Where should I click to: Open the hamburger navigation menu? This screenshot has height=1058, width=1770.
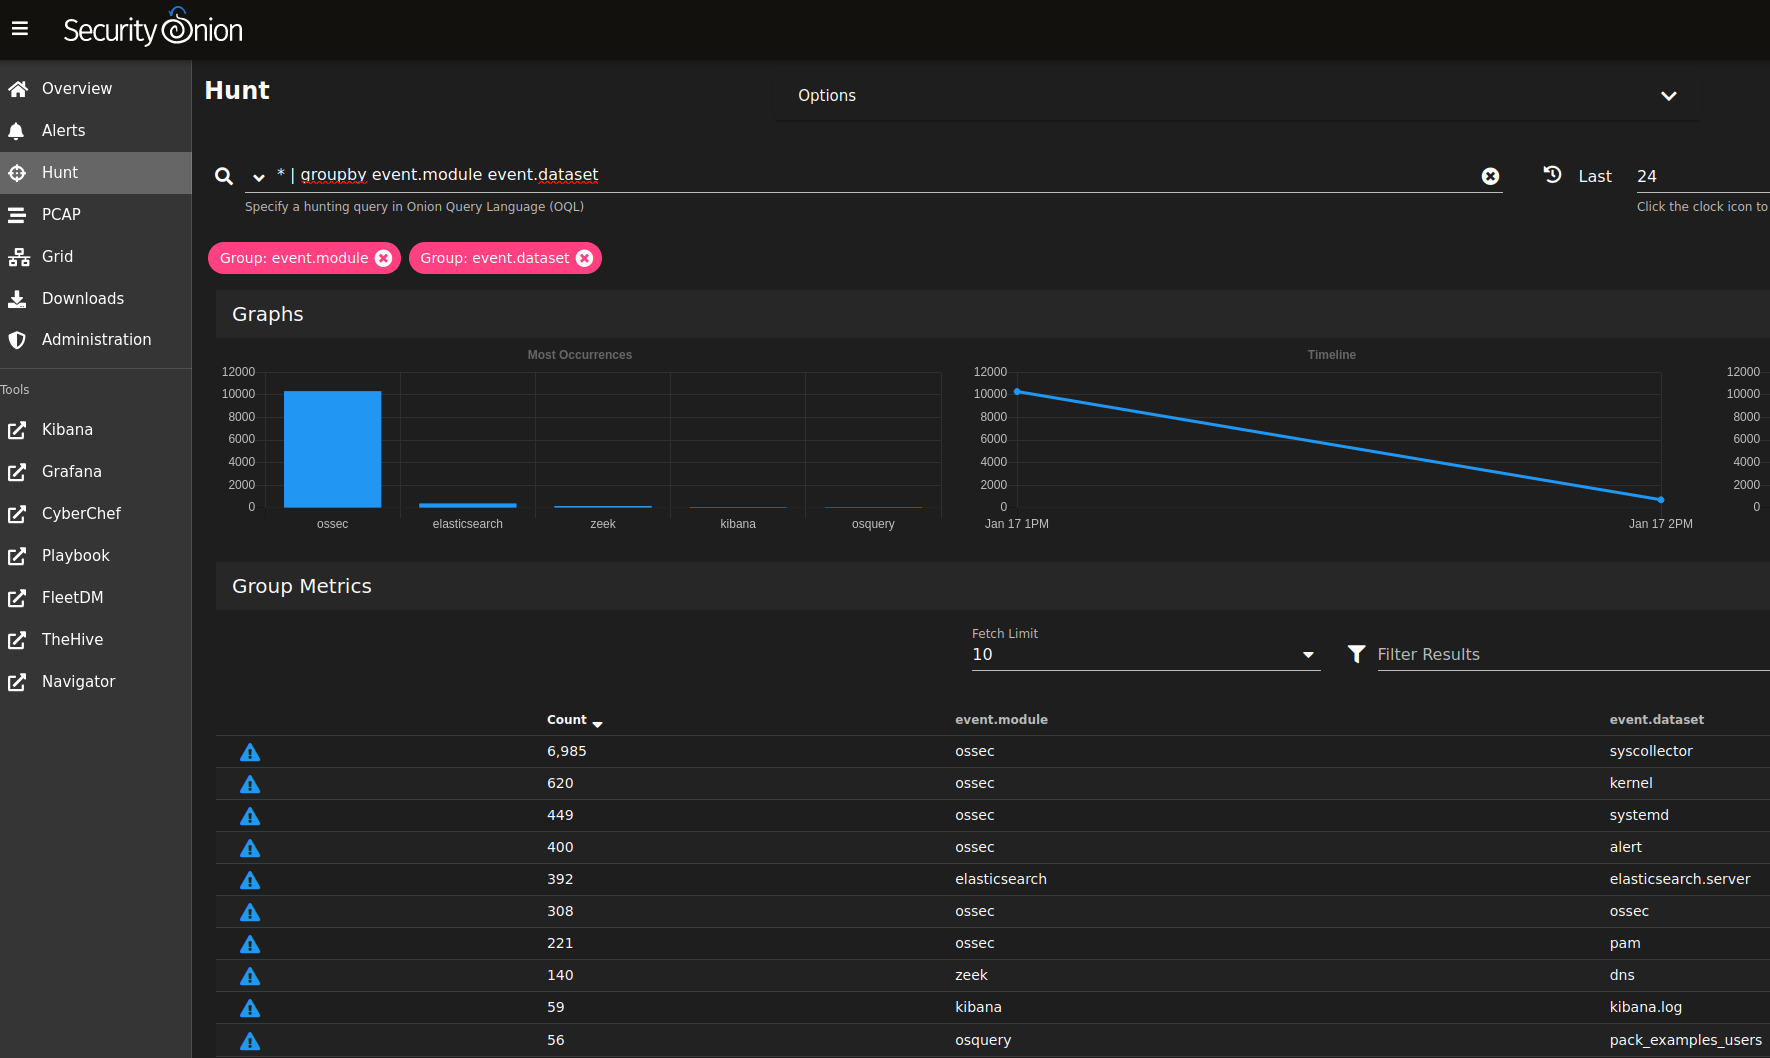click(x=19, y=29)
